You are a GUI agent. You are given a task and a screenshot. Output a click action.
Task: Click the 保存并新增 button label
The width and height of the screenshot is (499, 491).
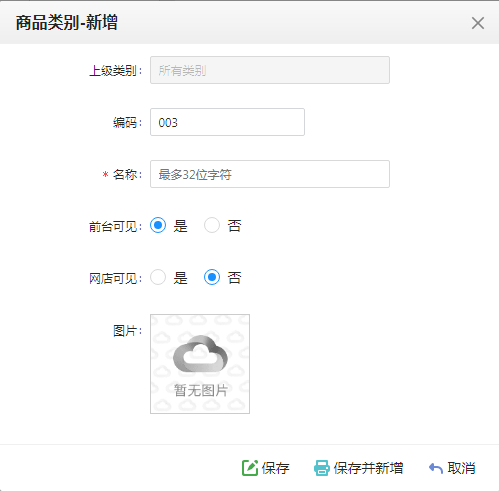[368, 468]
